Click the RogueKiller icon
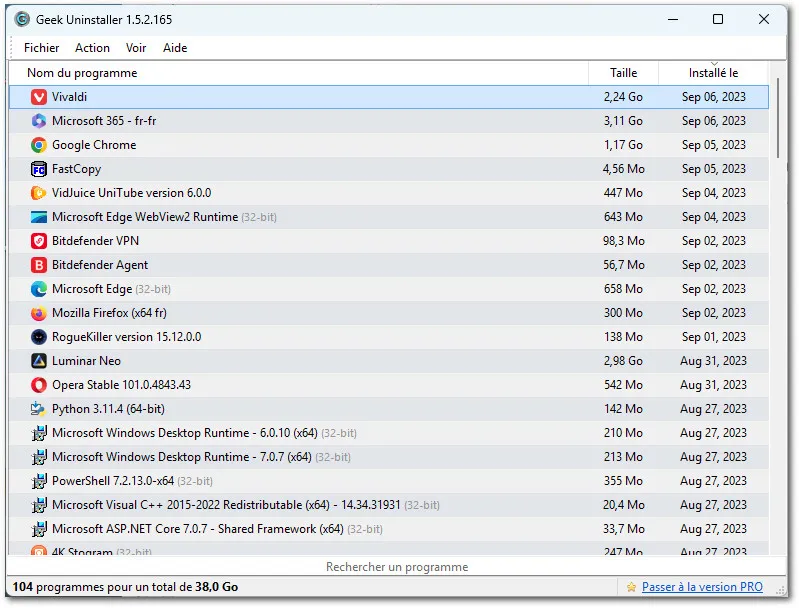Screen dimensions: 799x608 (39, 337)
